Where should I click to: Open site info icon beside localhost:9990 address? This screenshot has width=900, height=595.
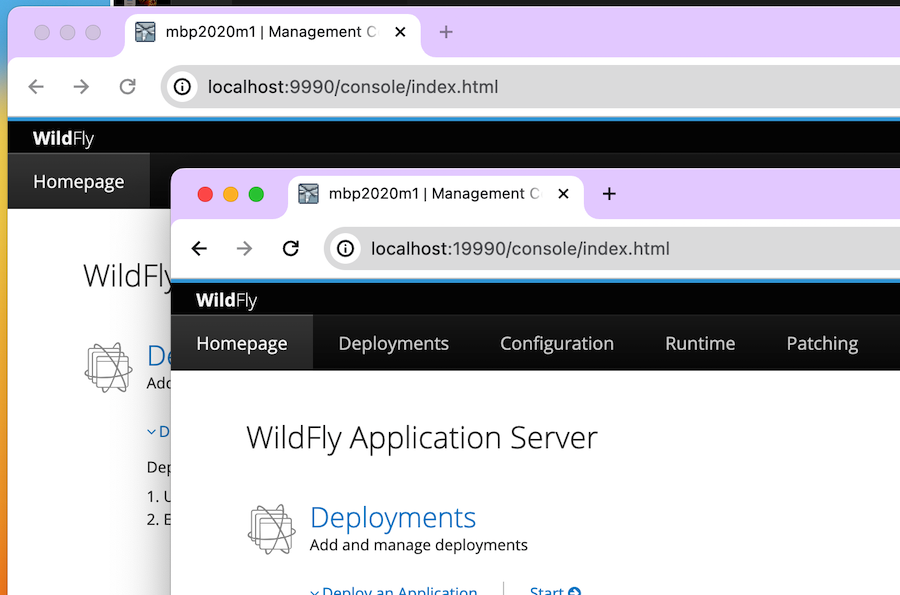pos(183,87)
